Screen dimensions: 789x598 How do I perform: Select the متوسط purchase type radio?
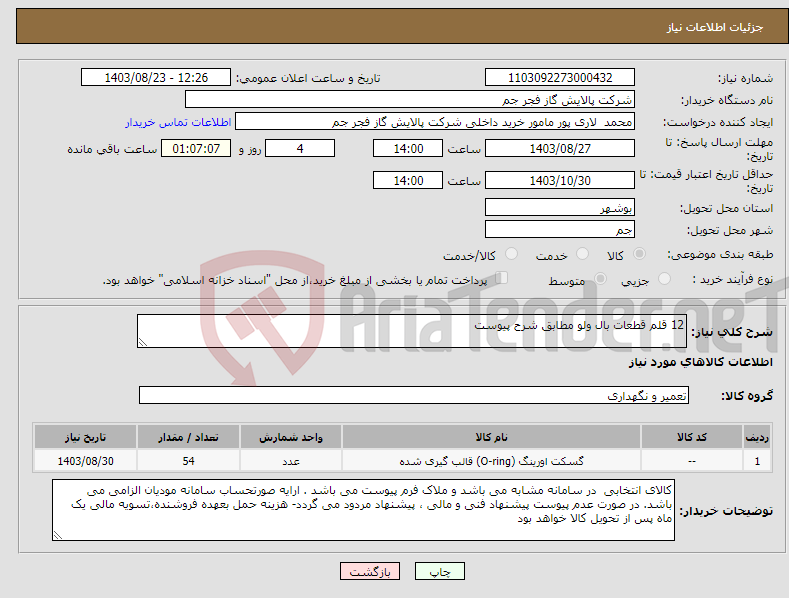(600, 278)
